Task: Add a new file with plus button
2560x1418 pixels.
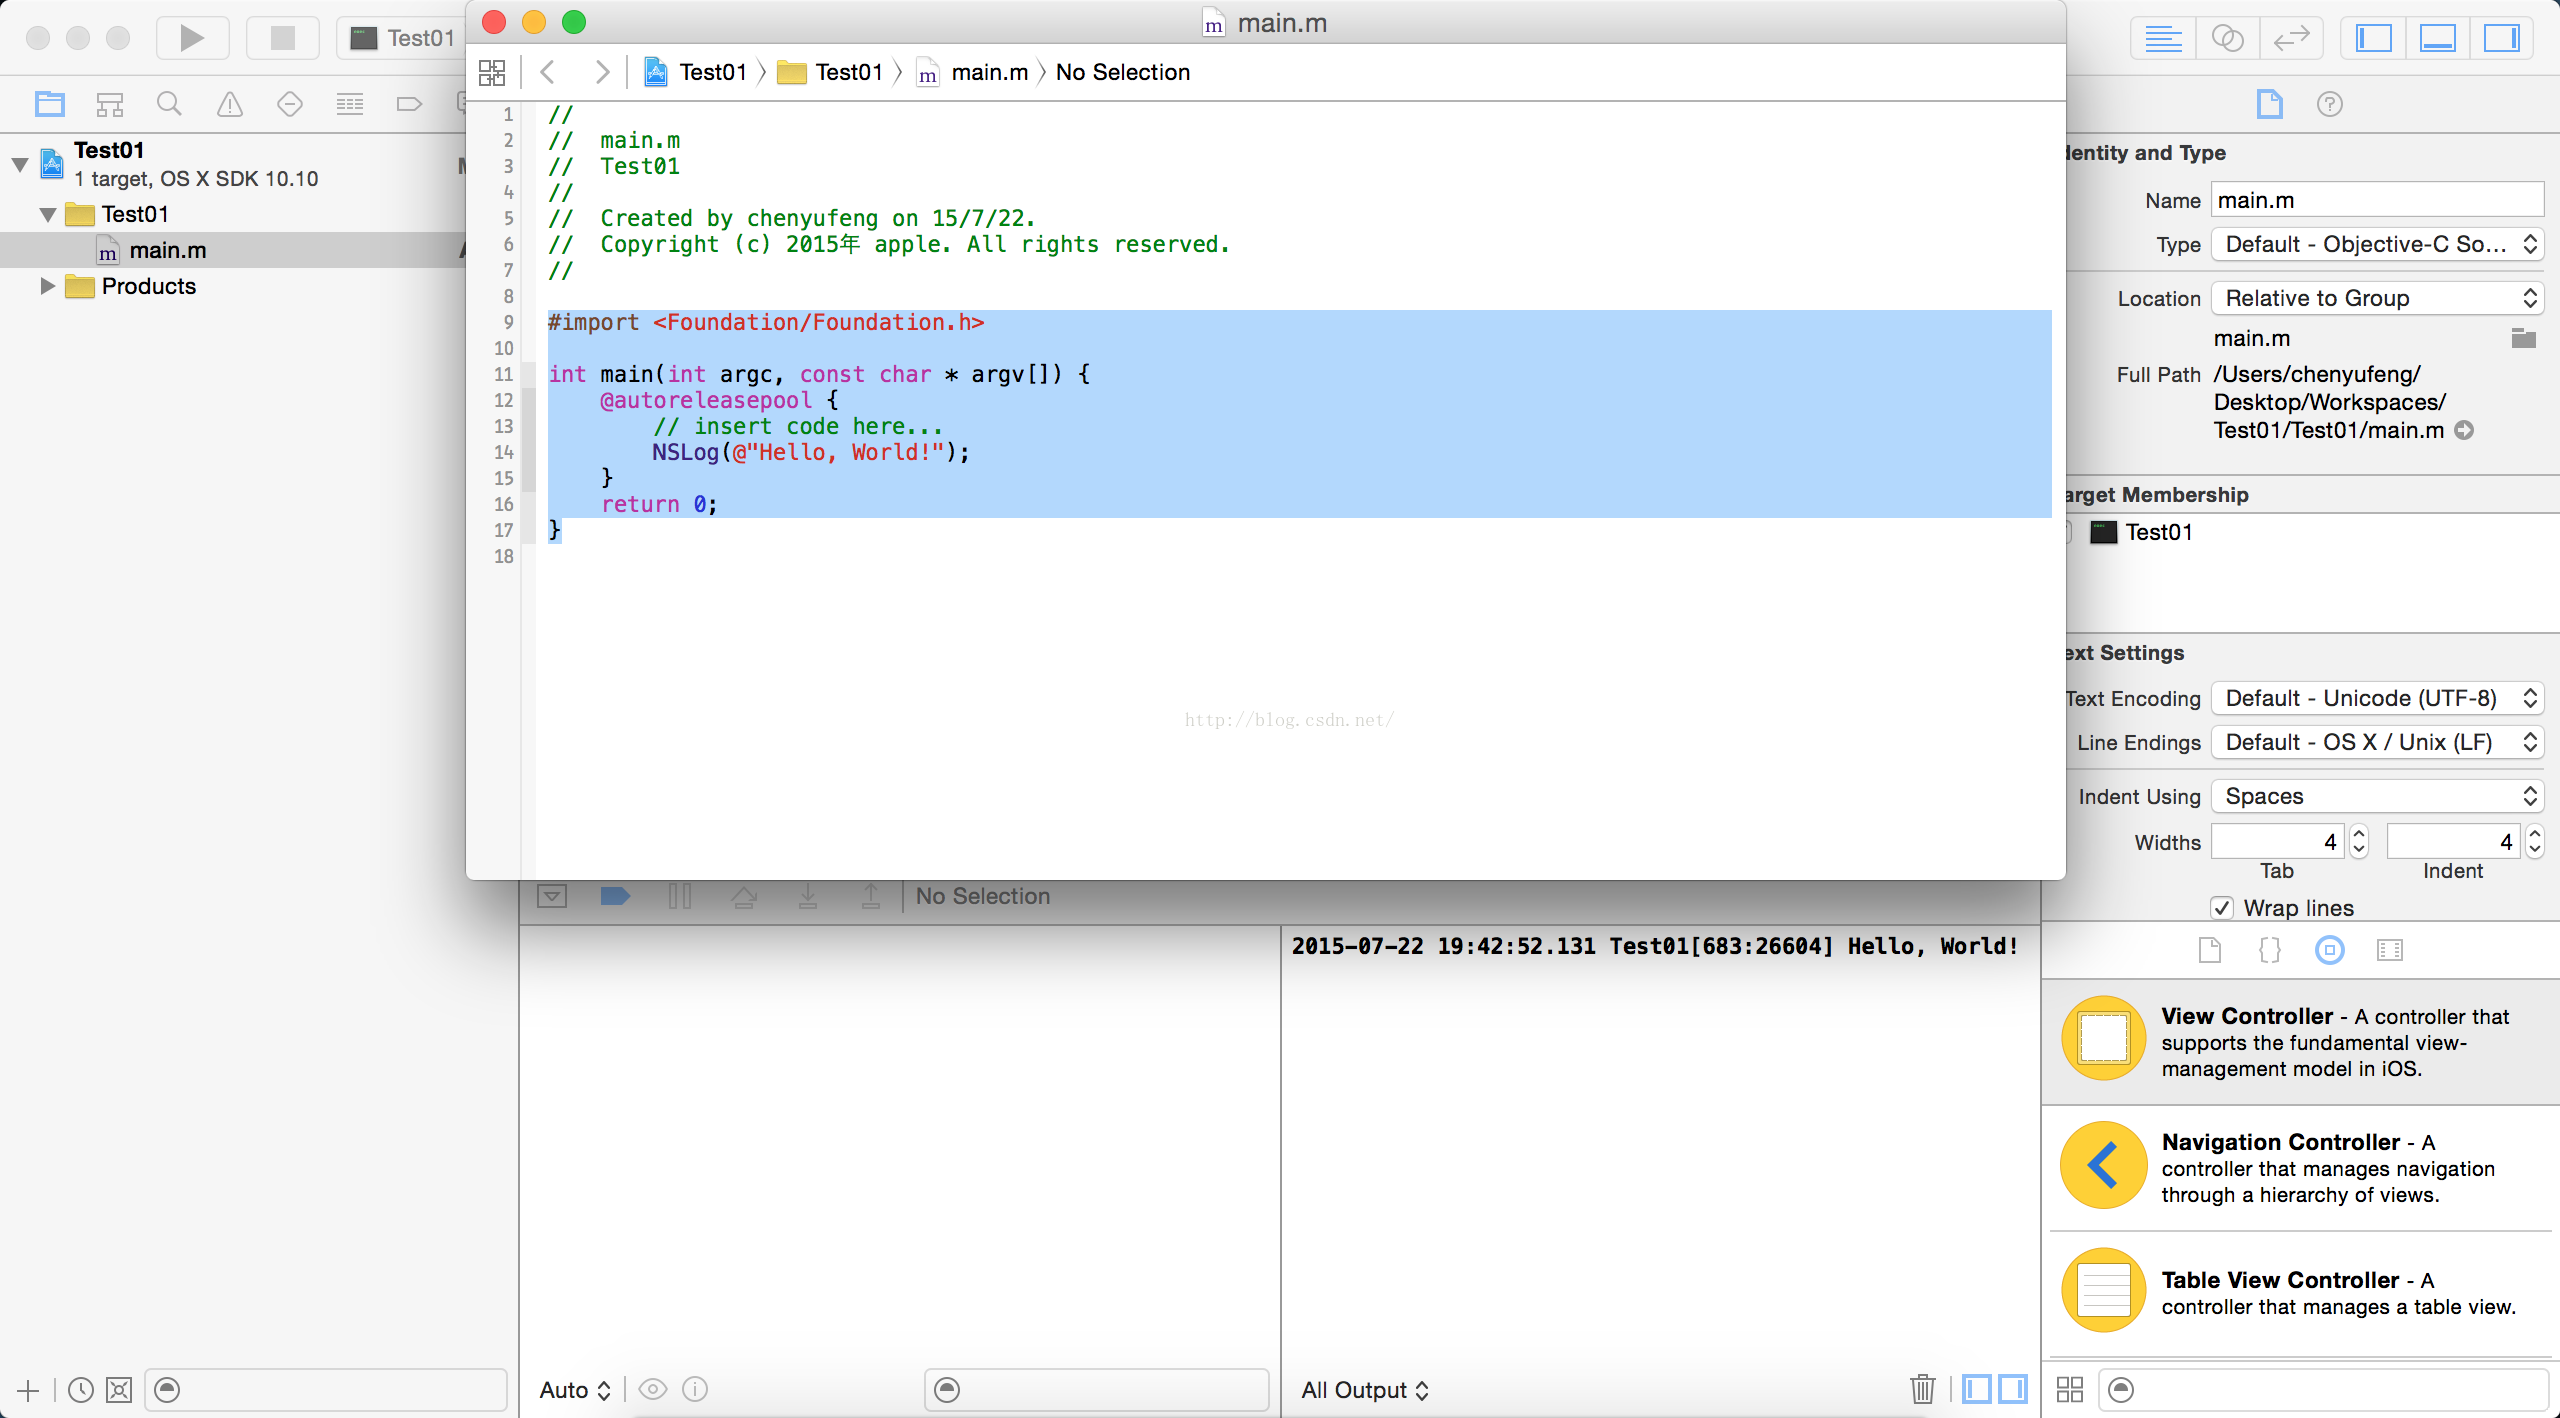Action: click(28, 1390)
